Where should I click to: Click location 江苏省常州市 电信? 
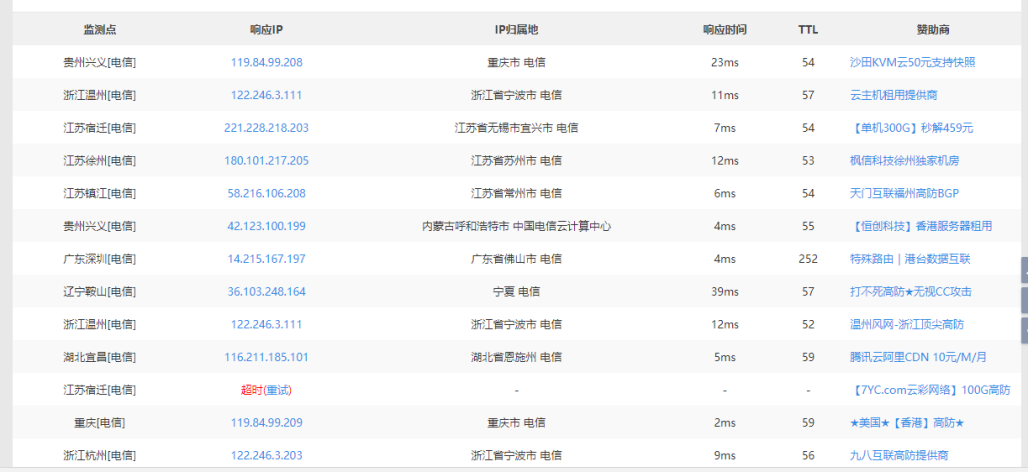pyautogui.click(x=516, y=194)
